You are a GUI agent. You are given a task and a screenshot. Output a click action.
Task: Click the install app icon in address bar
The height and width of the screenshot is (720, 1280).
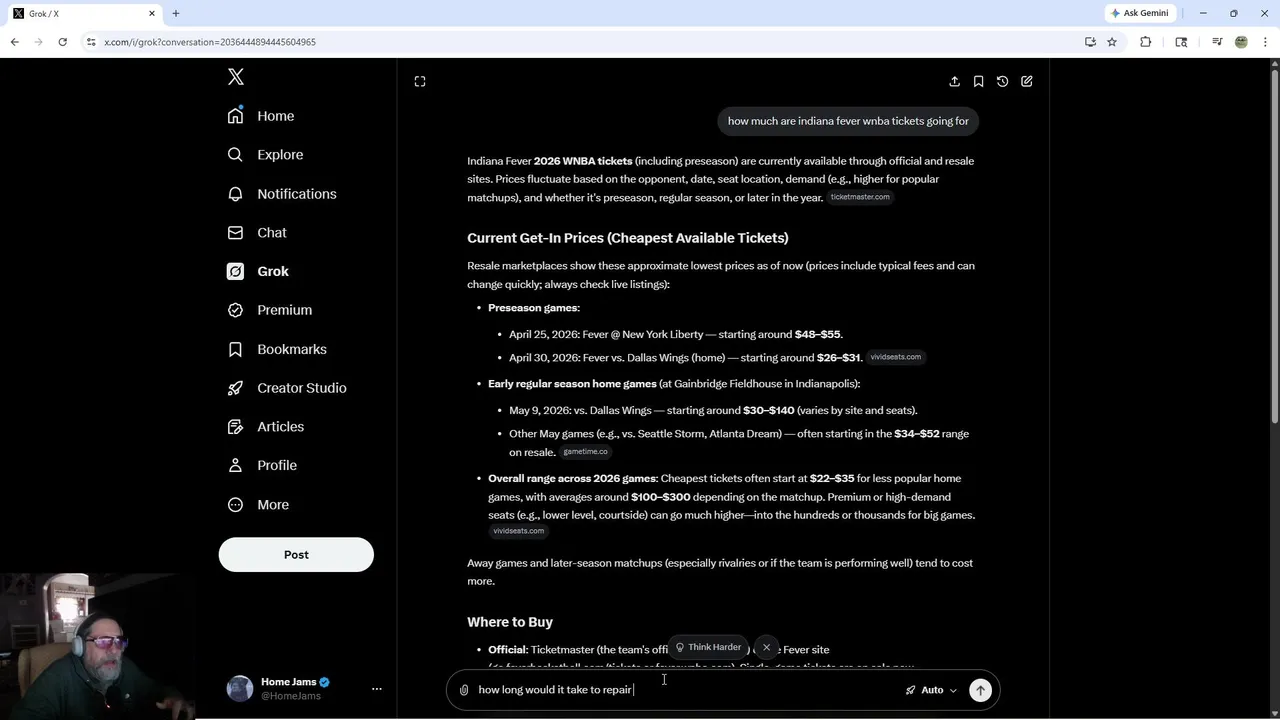pyautogui.click(x=1090, y=42)
